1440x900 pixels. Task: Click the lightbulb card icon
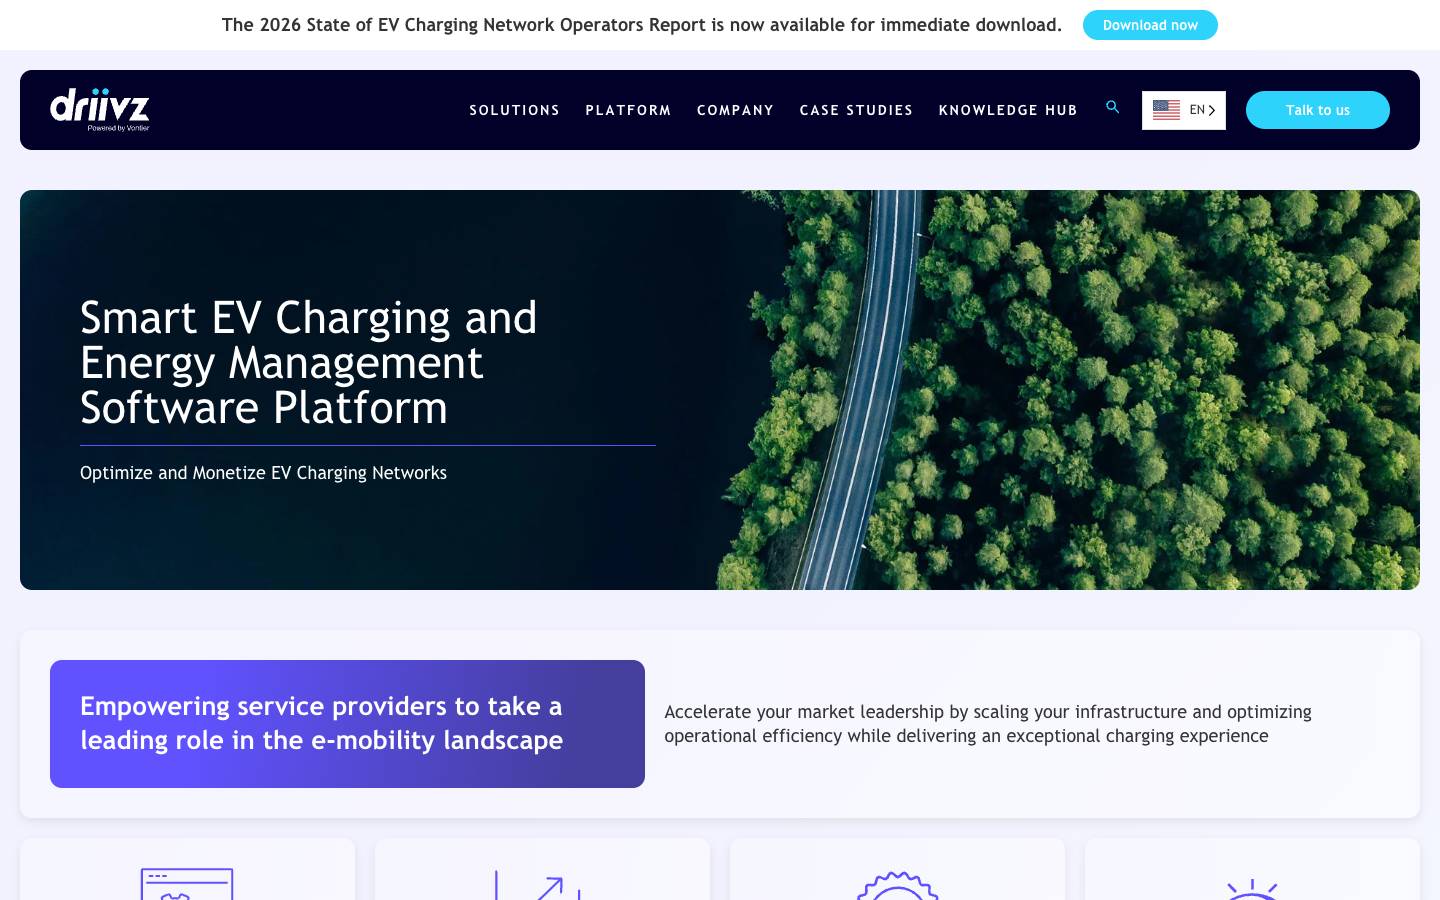pyautogui.click(x=1252, y=889)
